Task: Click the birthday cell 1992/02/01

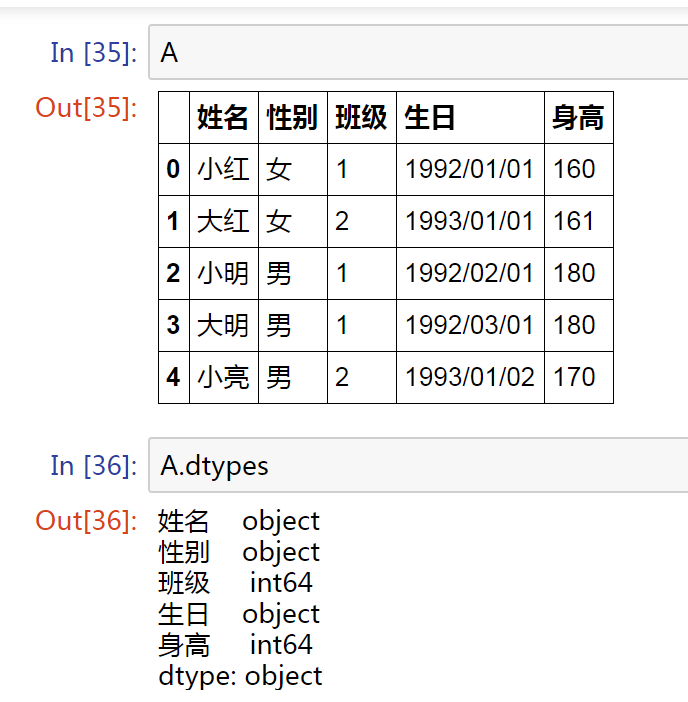Action: coord(469,273)
